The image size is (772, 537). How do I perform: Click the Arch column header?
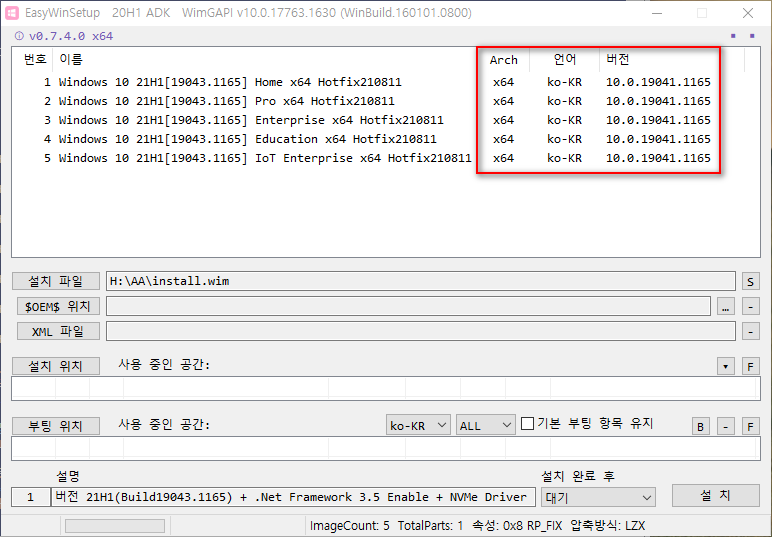click(x=504, y=60)
